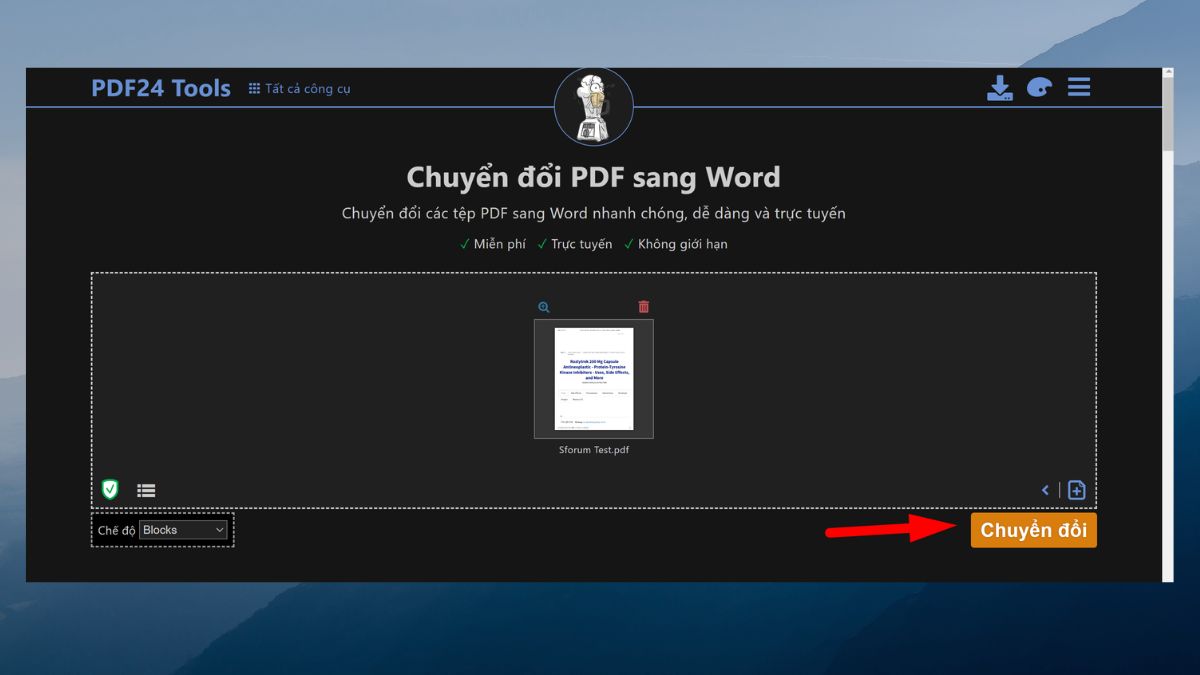The width and height of the screenshot is (1200, 675).
Task: Add another file with plus icon
Action: [x=1076, y=490]
